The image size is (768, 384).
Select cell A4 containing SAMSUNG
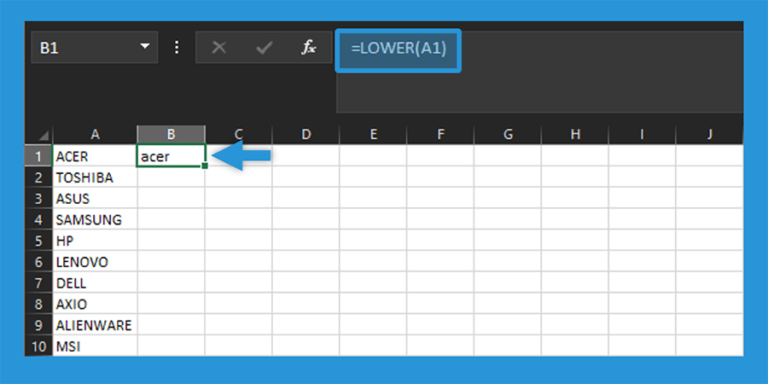[95, 219]
